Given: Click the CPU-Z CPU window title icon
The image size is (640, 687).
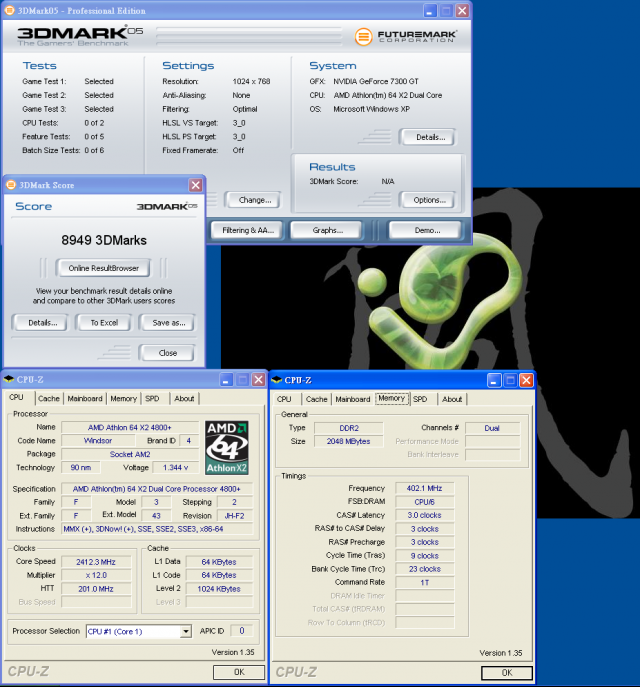Looking at the screenshot, I should (8, 379).
